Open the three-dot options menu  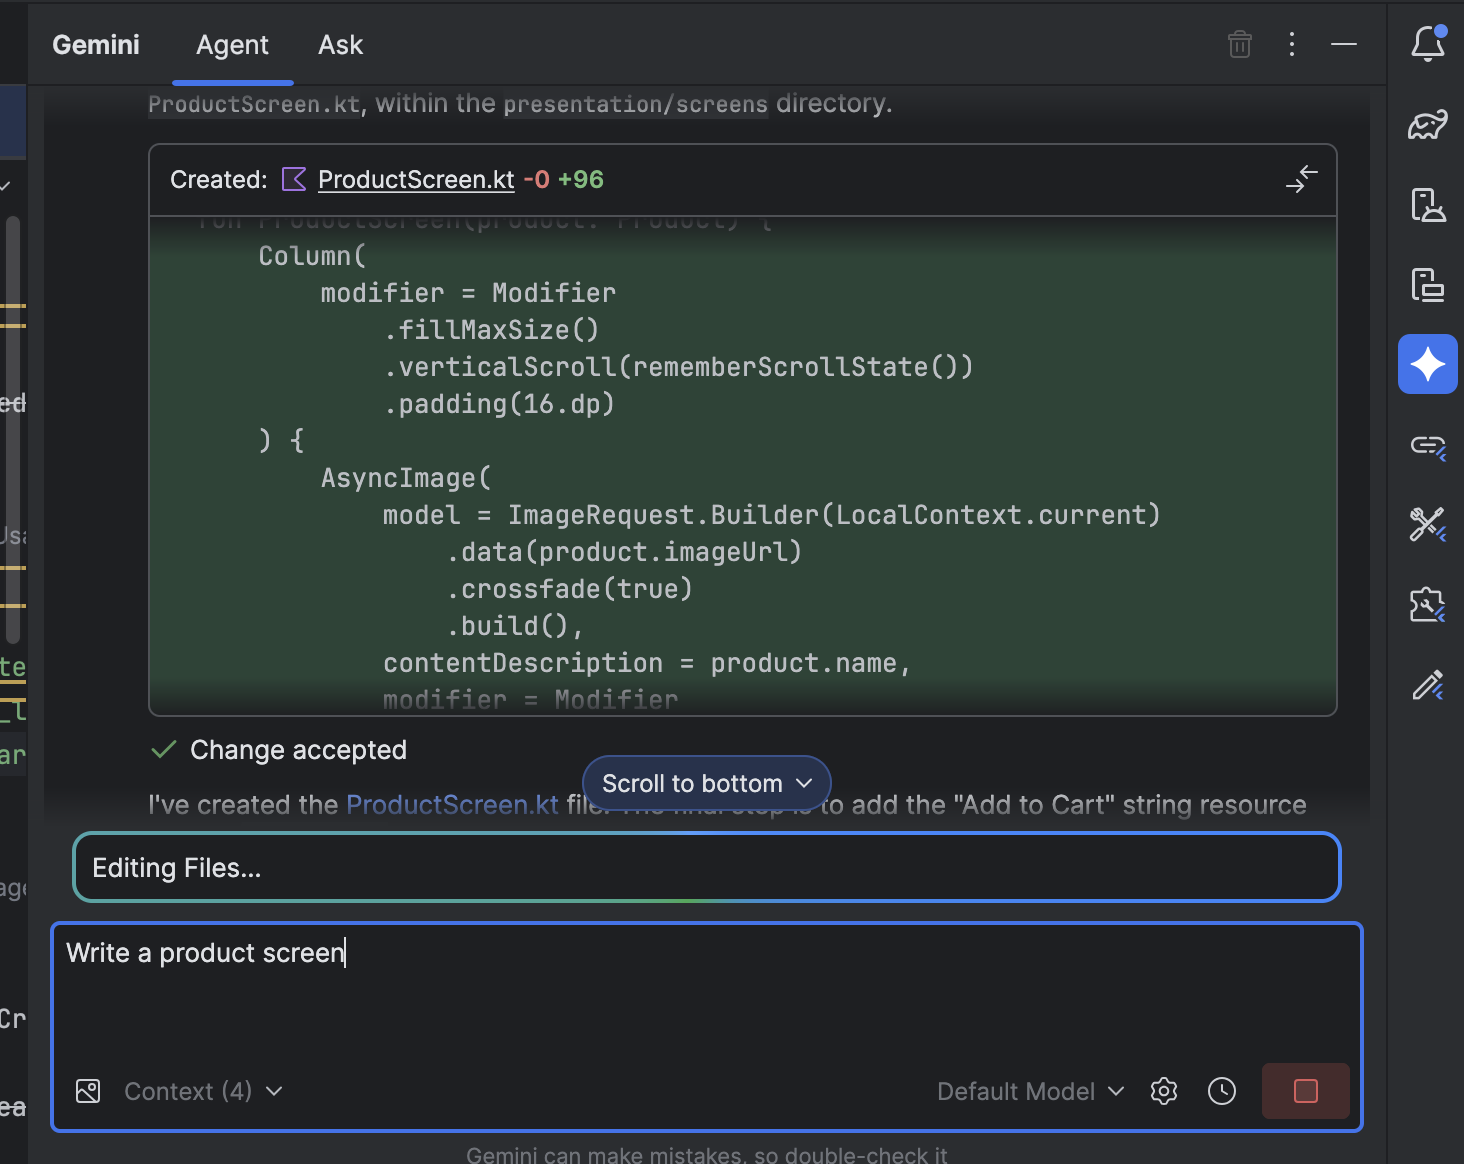click(1291, 45)
